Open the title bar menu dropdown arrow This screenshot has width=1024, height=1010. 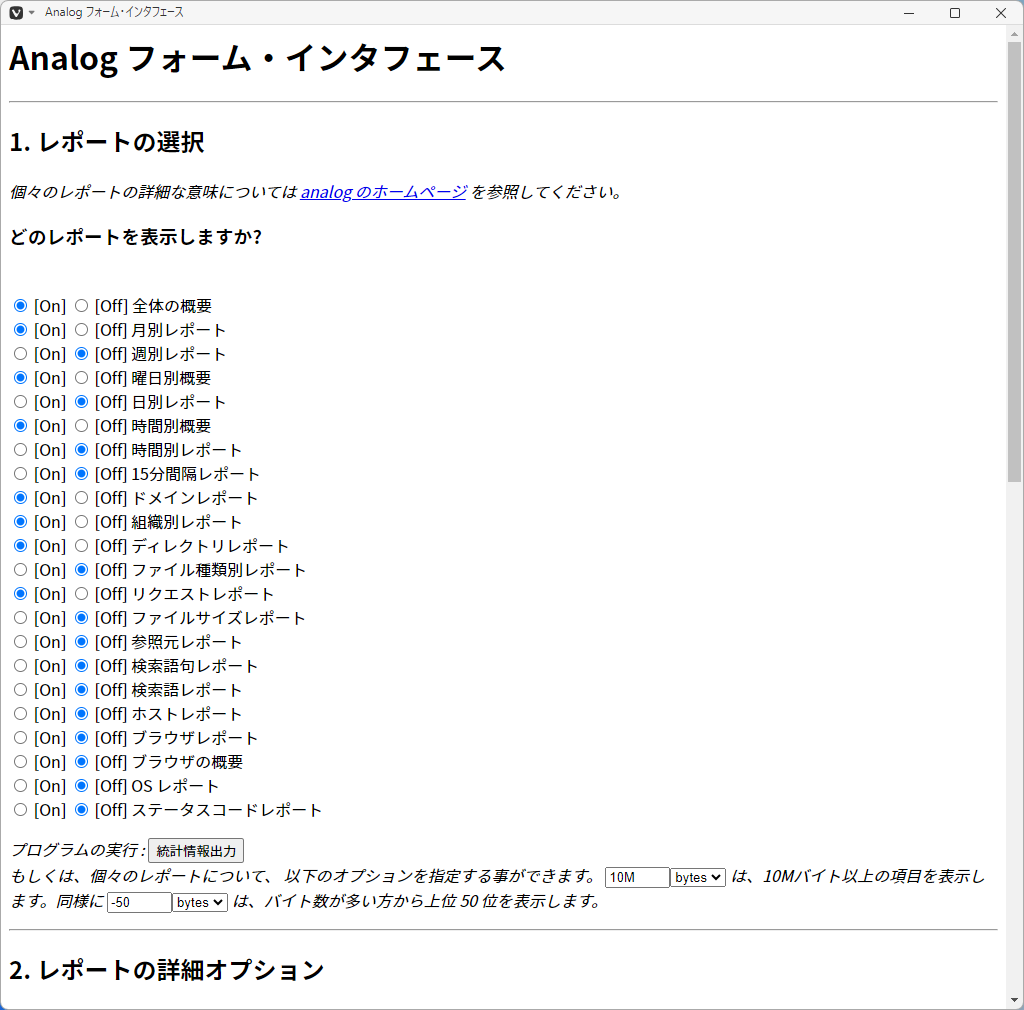pos(31,12)
